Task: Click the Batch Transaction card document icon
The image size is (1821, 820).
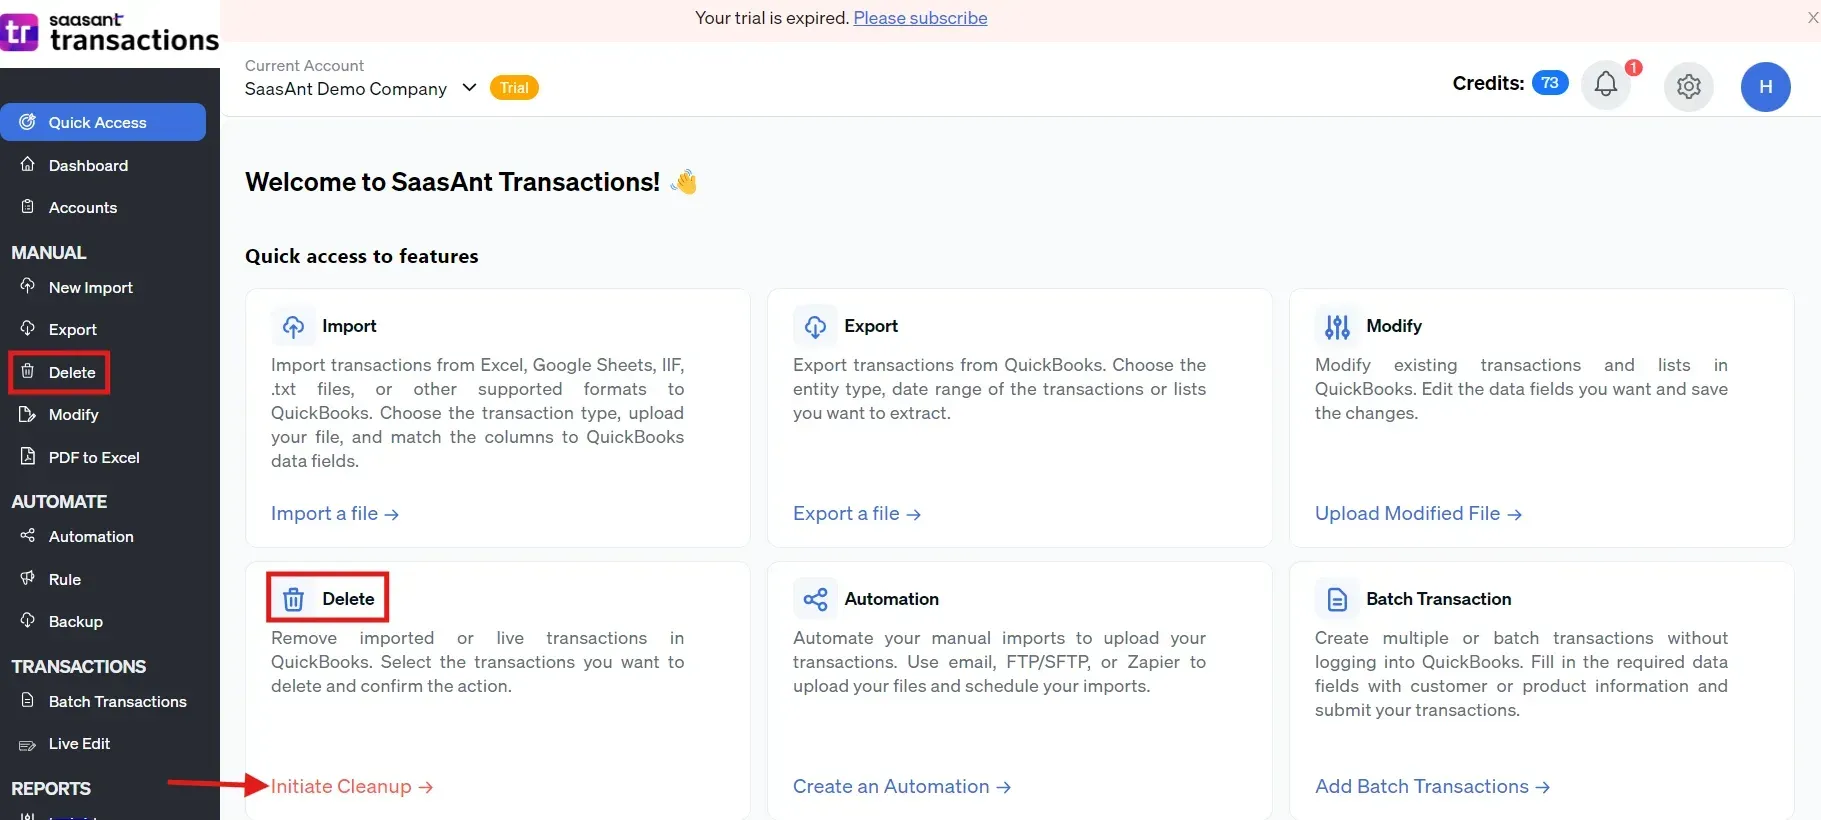Action: (x=1337, y=599)
